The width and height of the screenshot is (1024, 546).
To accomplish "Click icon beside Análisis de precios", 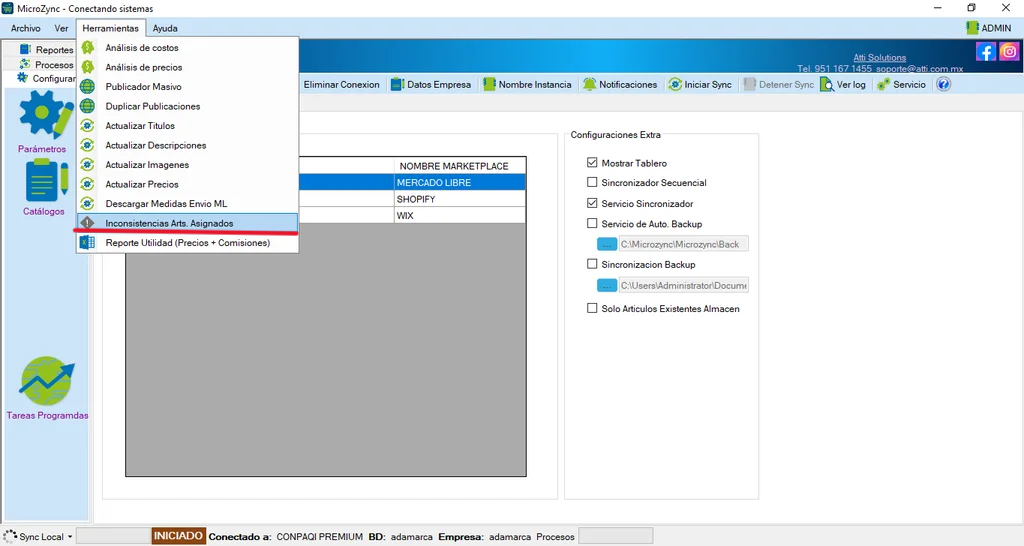I will [x=88, y=67].
